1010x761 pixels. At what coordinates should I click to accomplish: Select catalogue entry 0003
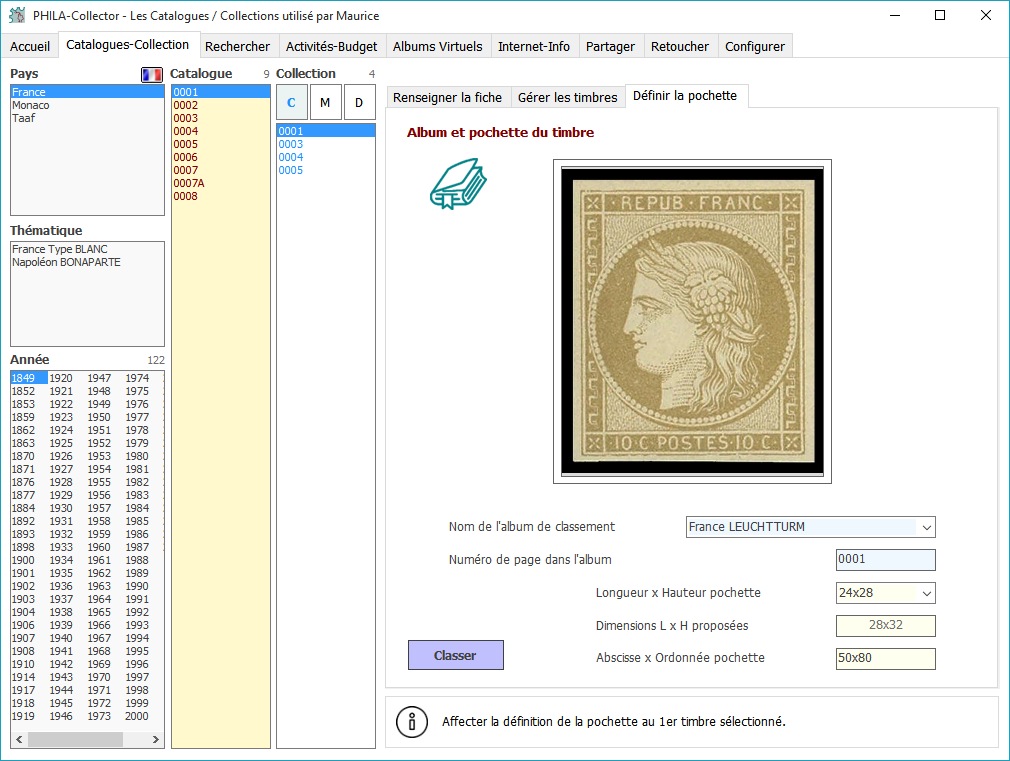pyautogui.click(x=220, y=118)
